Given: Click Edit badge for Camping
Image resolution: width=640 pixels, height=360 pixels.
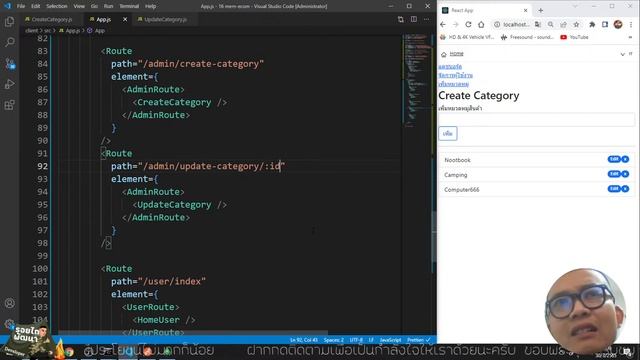Looking at the screenshot, I should click(x=614, y=174).
